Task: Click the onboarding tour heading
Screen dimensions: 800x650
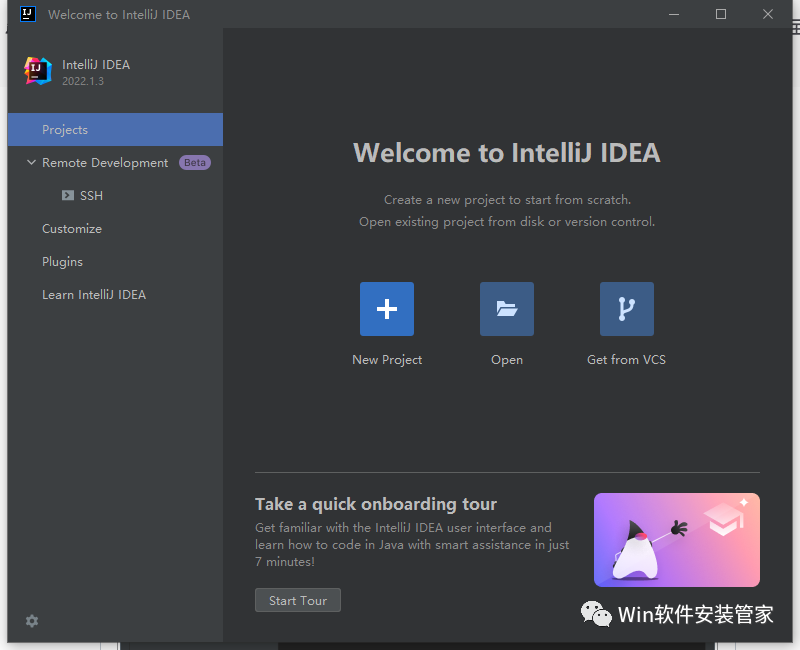Action: click(376, 504)
